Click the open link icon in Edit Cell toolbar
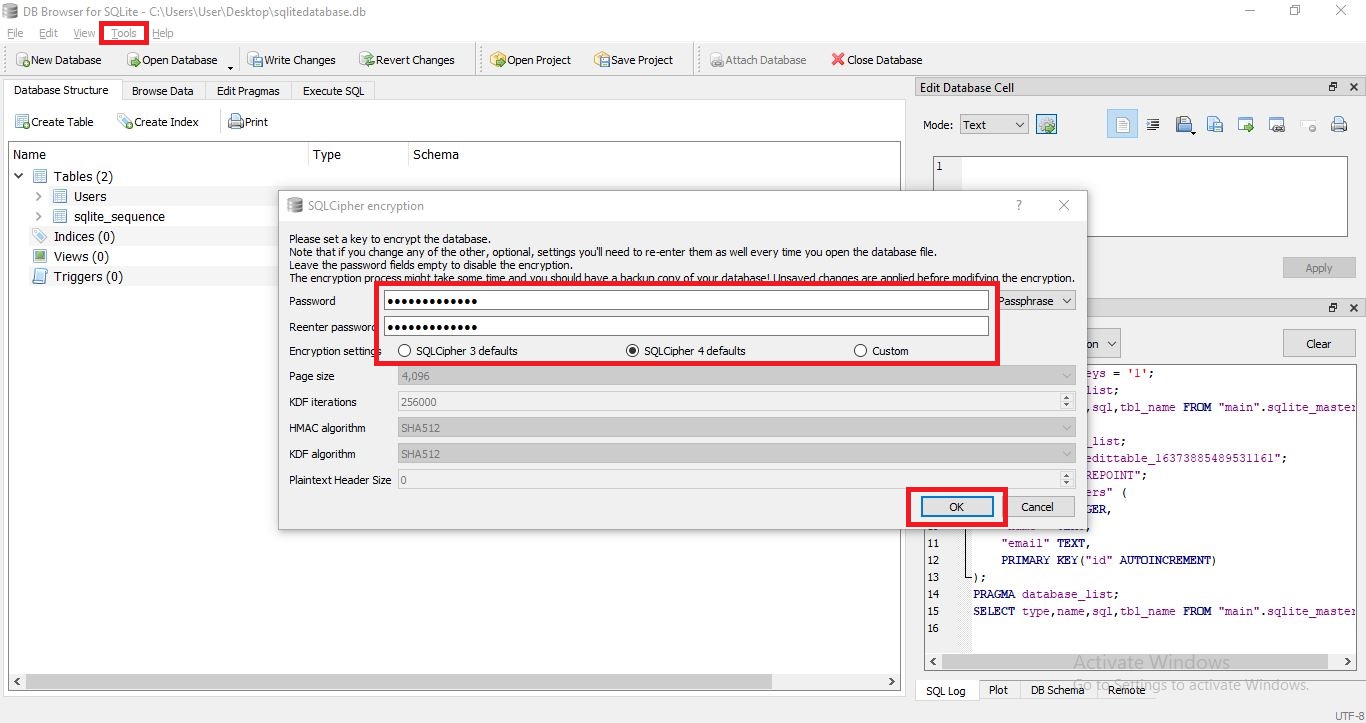Image resolution: width=1366 pixels, height=723 pixels. (x=1277, y=125)
